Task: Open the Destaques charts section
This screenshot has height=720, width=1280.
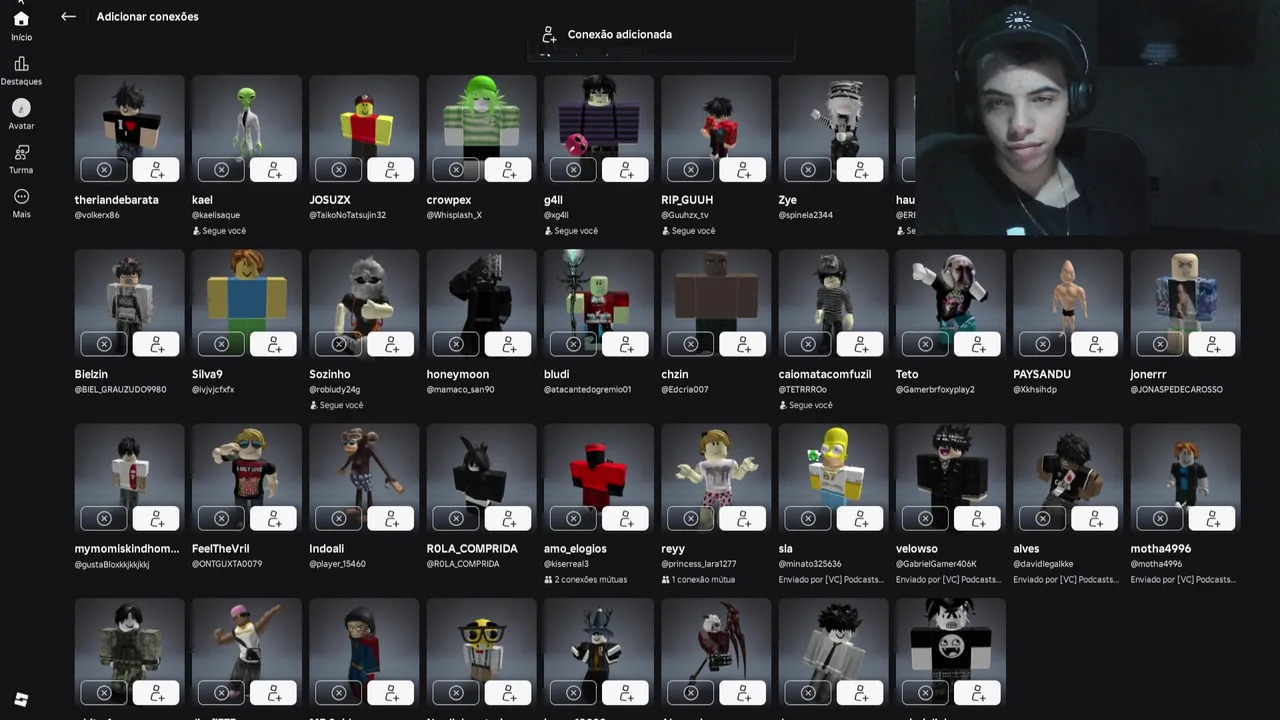Action: [x=21, y=71]
